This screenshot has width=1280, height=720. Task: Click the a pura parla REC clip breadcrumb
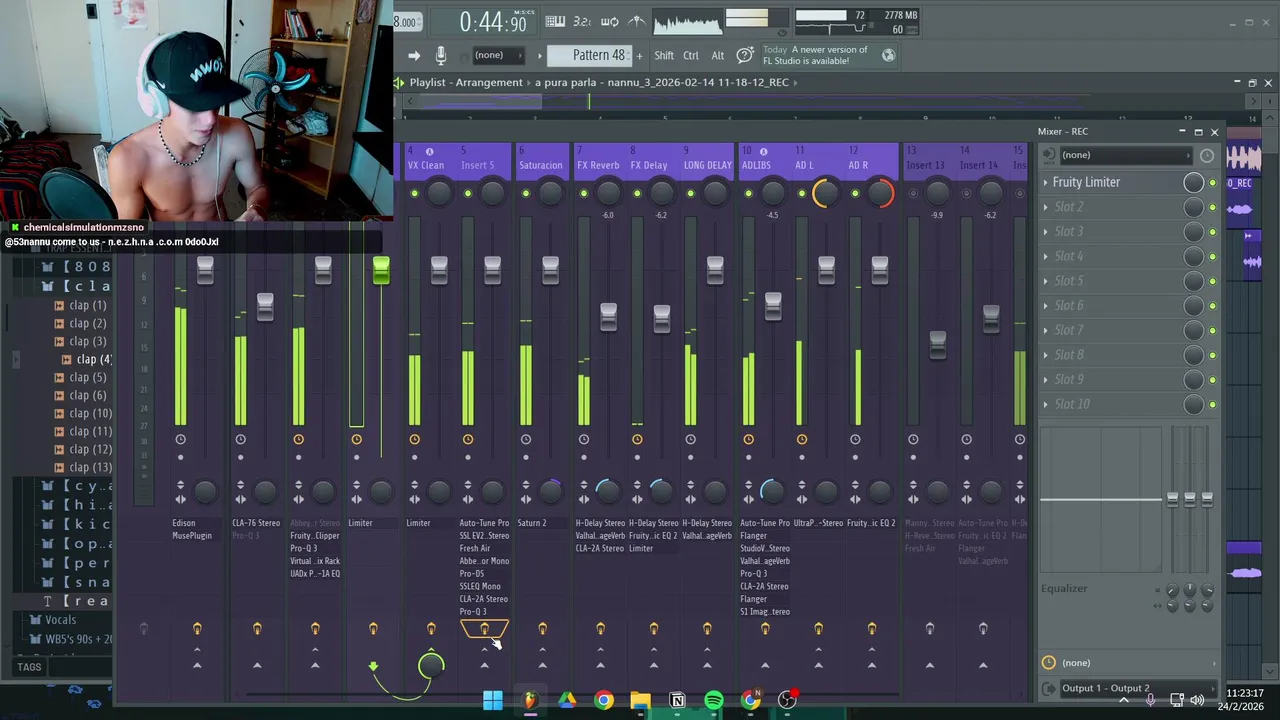662,82
